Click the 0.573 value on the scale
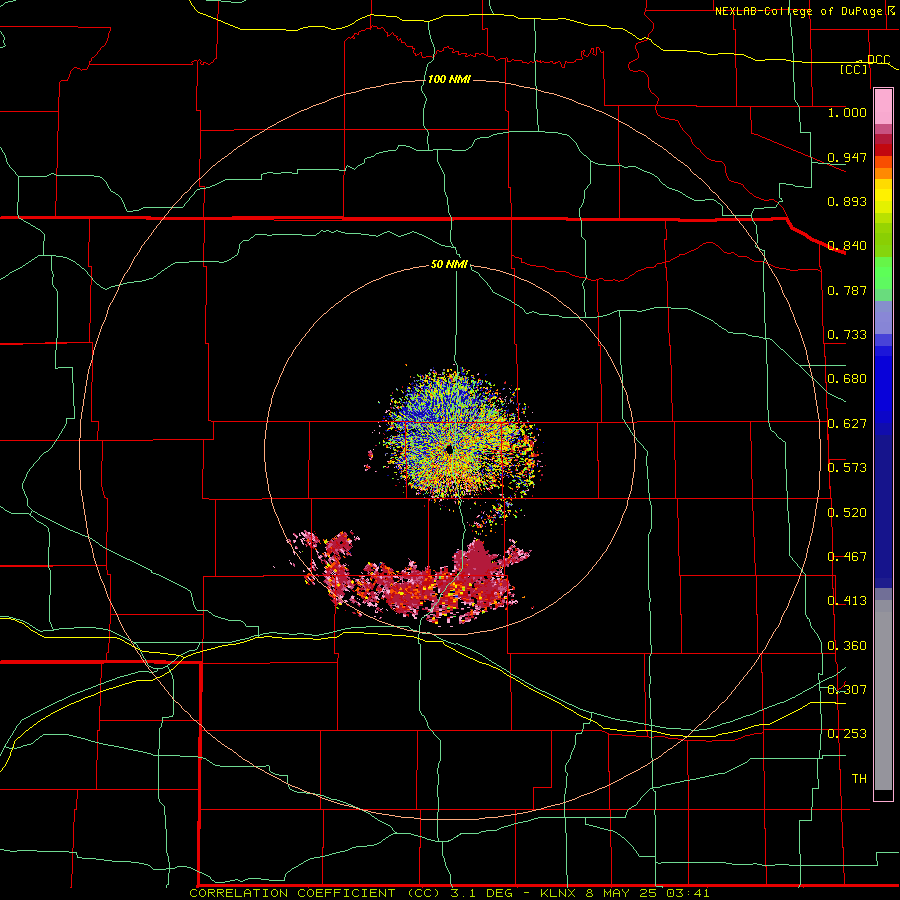The image size is (900, 900). click(x=847, y=468)
